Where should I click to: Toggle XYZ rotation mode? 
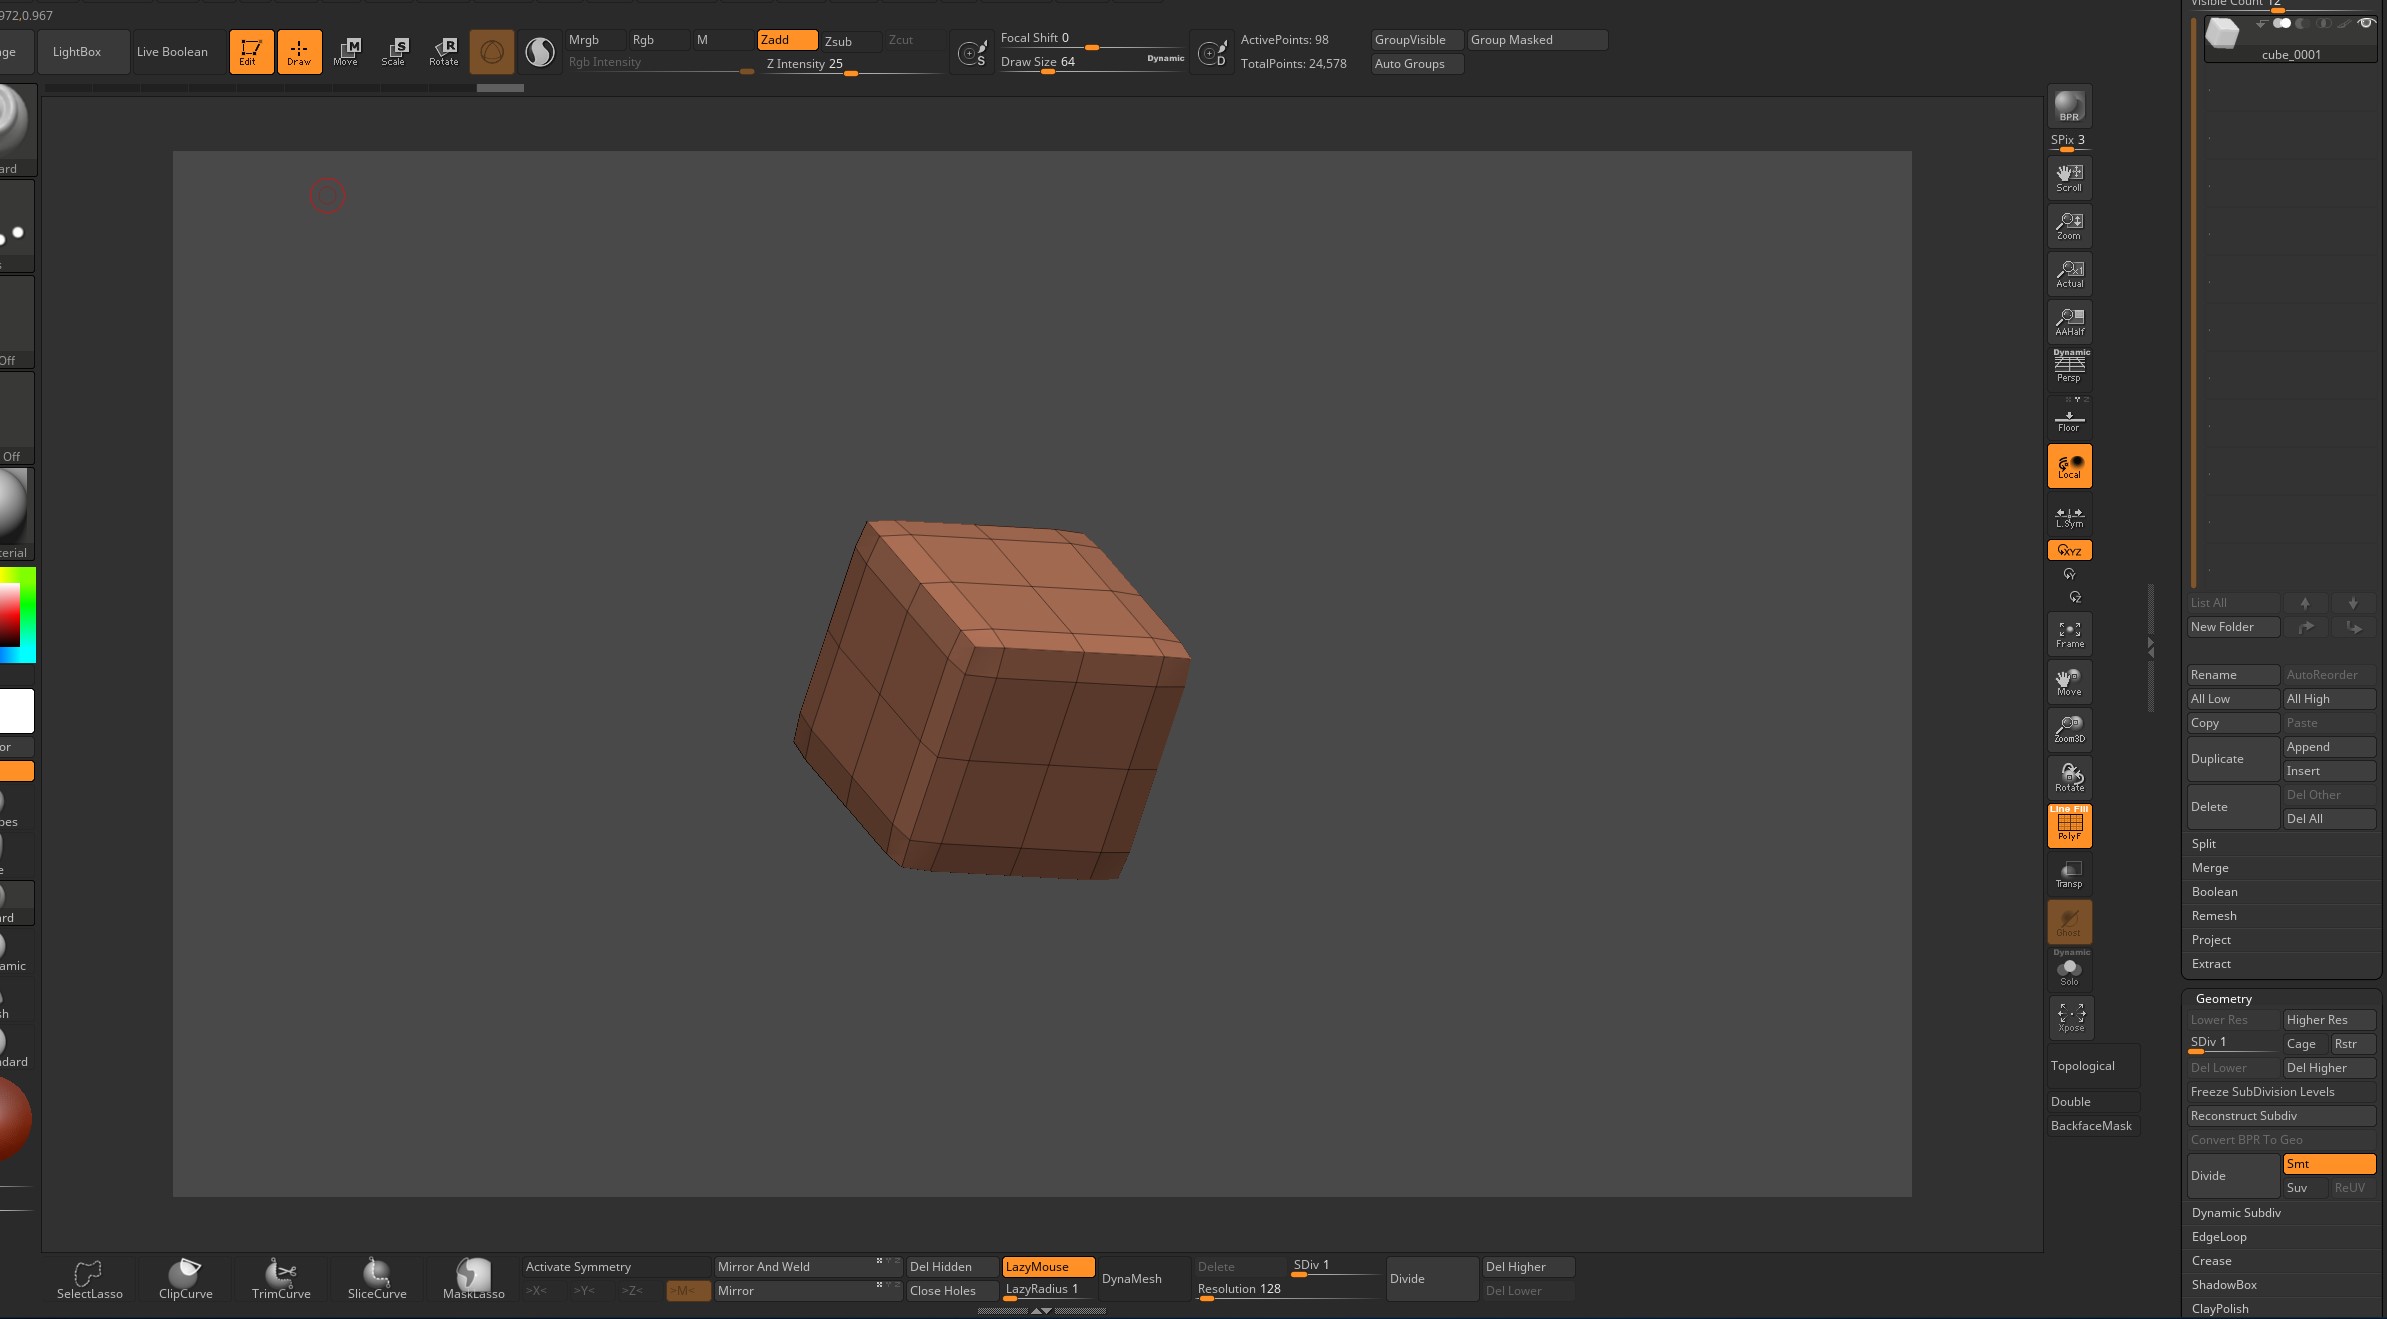pyautogui.click(x=2069, y=550)
